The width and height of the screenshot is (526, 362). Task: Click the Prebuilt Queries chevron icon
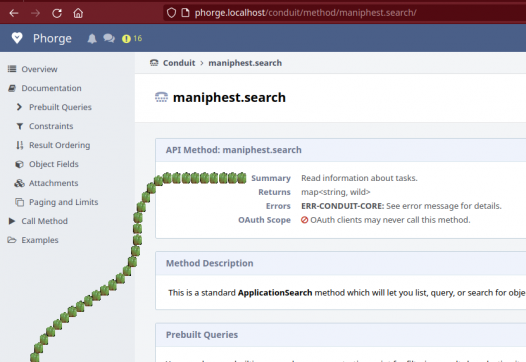(19, 107)
